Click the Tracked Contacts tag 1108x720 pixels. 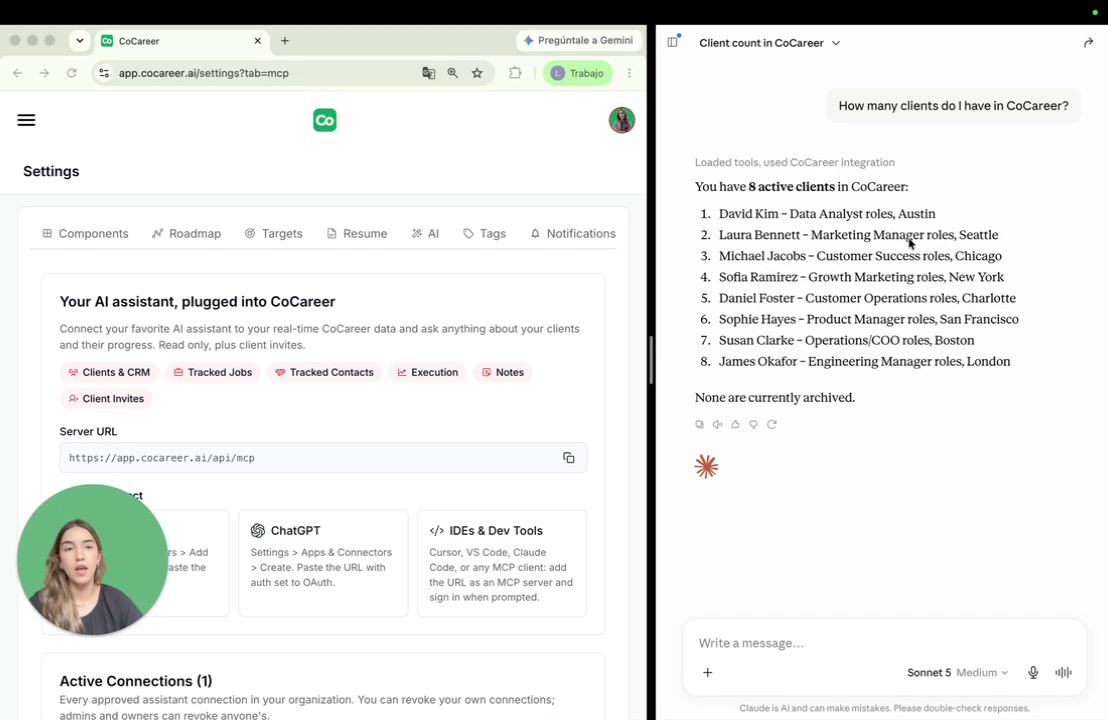[324, 372]
